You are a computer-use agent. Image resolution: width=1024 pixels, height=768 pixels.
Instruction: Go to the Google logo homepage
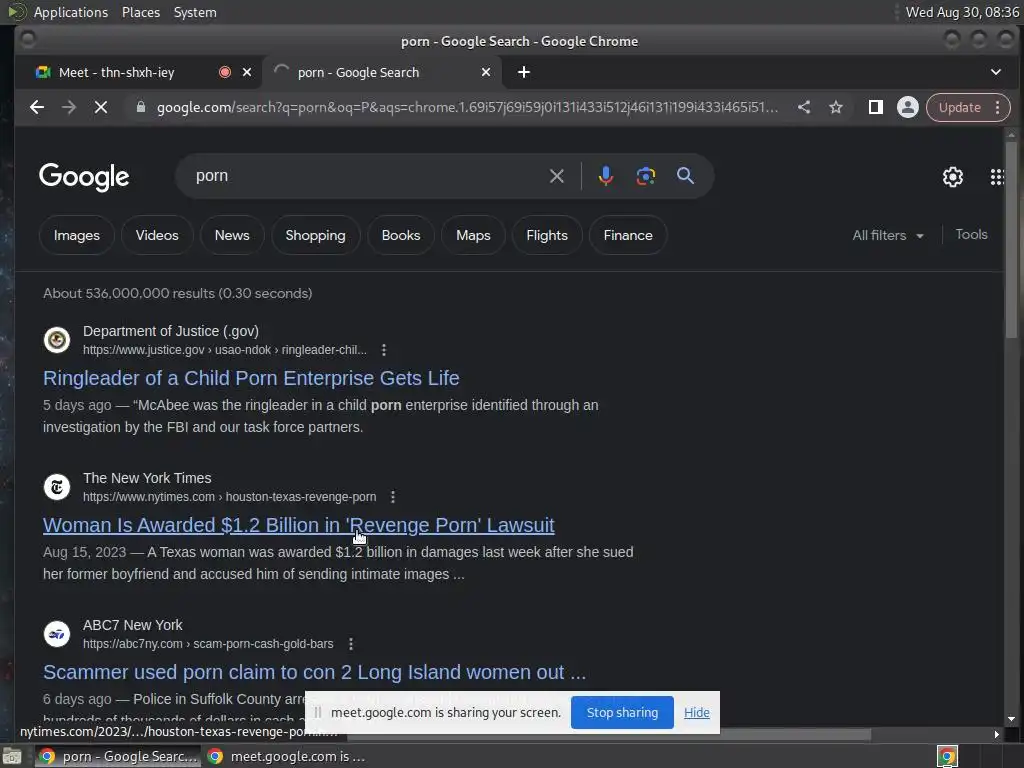(84, 177)
